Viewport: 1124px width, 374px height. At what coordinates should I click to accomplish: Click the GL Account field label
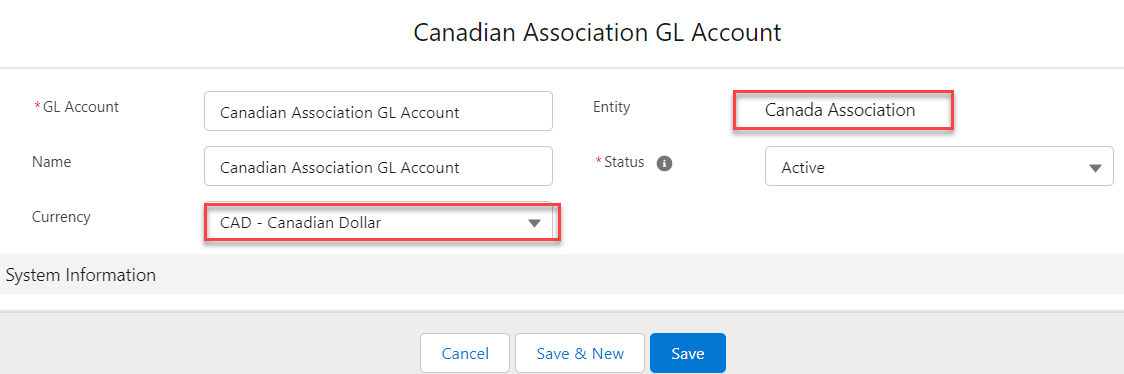(x=81, y=107)
